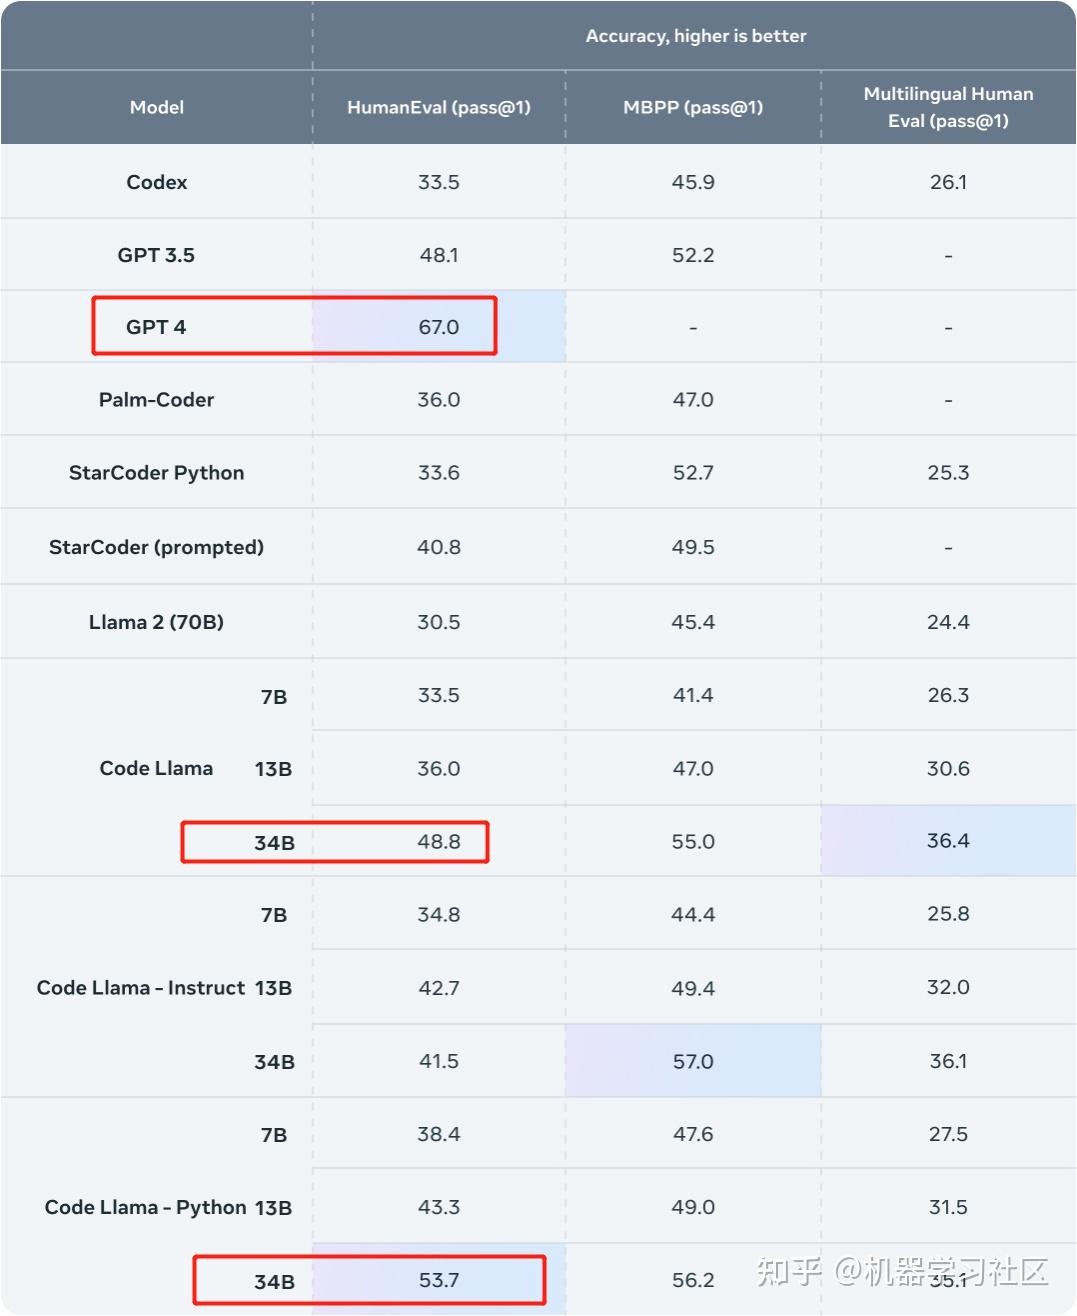Click the highlighted 36.4 multilingual score
1077x1316 pixels.
click(948, 841)
